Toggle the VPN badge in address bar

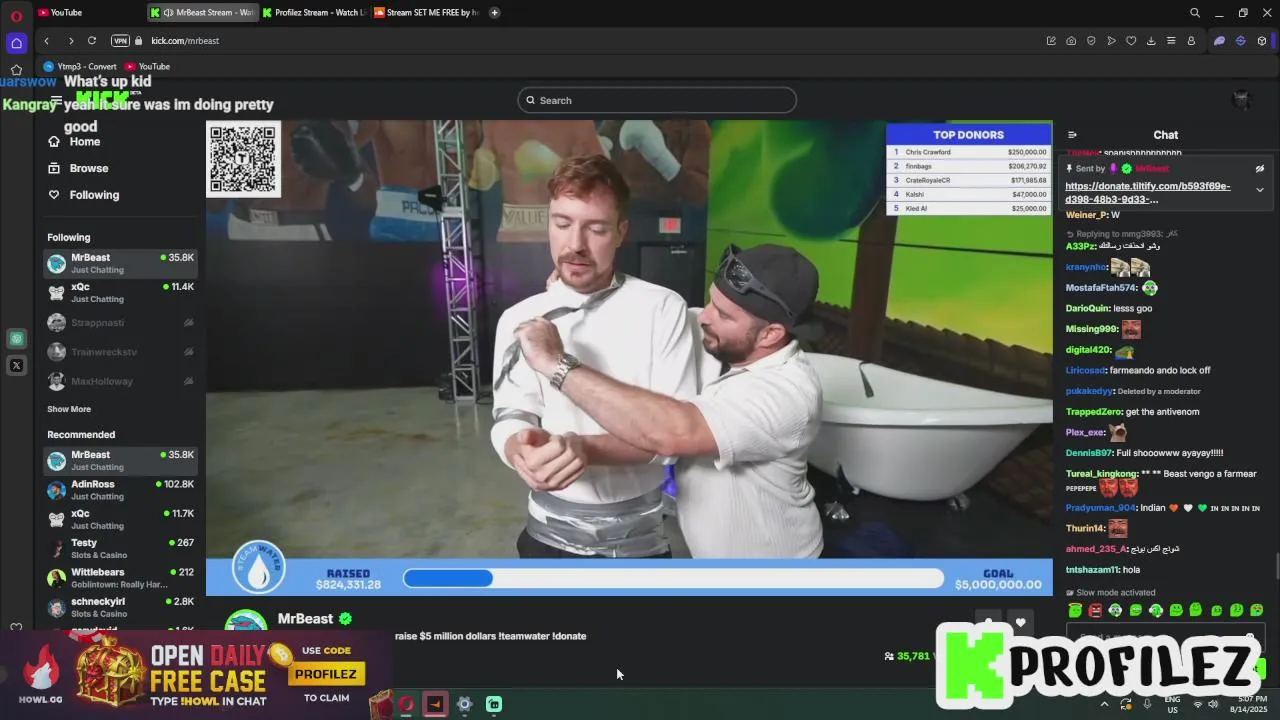(121, 41)
